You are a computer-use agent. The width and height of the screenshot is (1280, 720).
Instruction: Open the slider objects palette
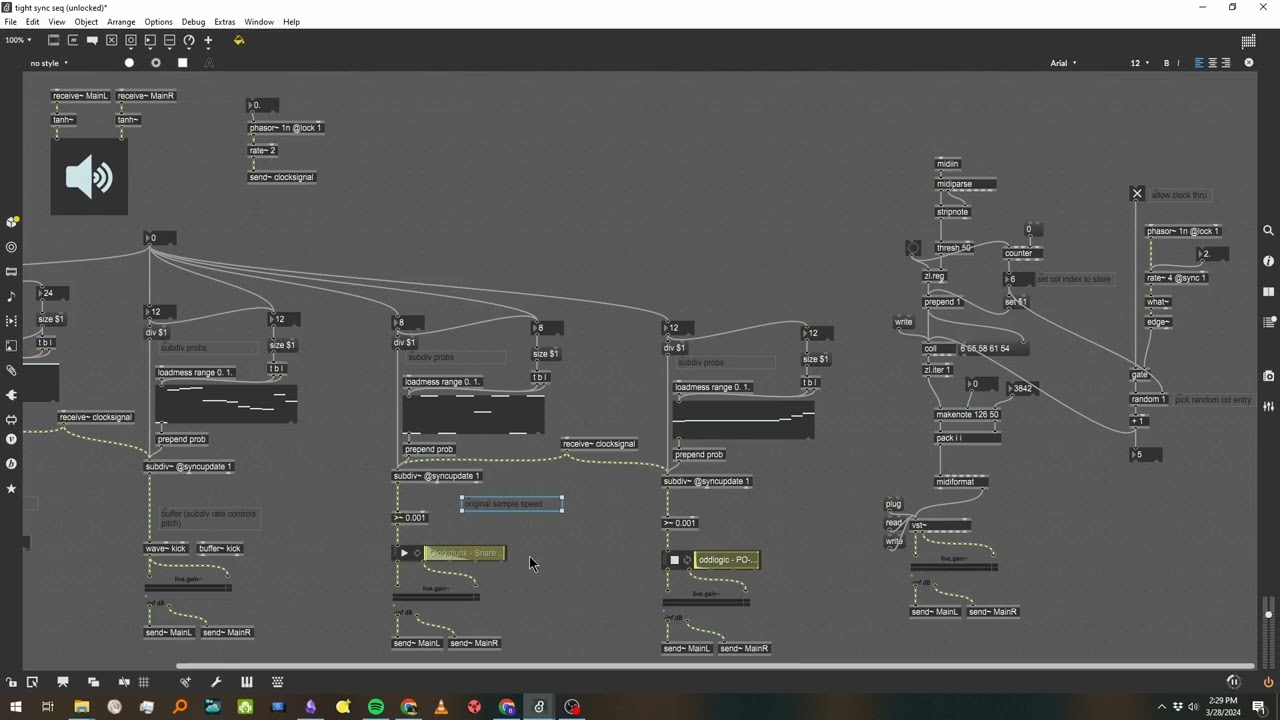(x=169, y=40)
